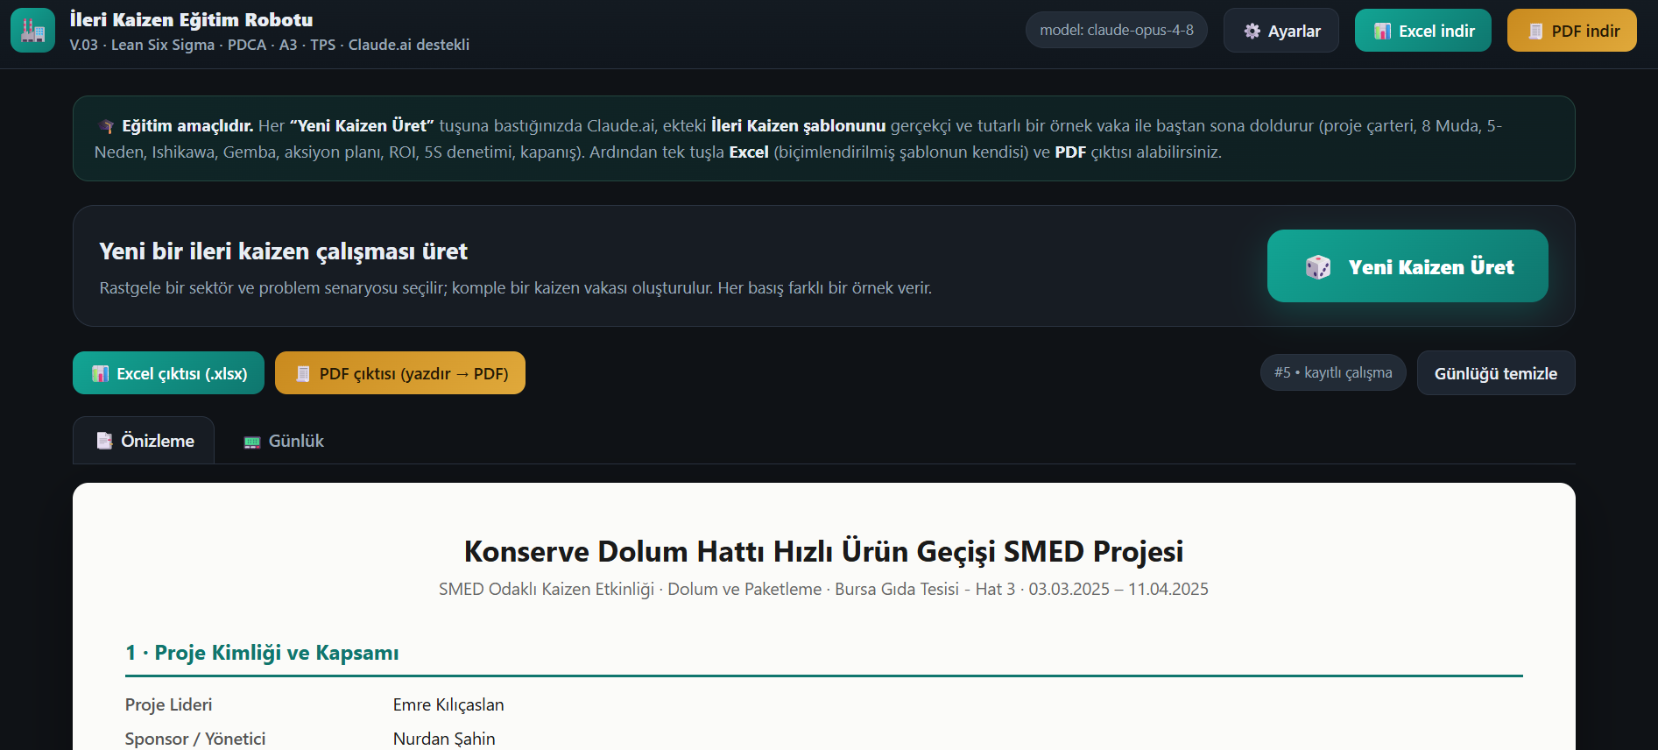
Task: Click the Sponsor / Yönetici label
Action: pyautogui.click(x=195, y=739)
